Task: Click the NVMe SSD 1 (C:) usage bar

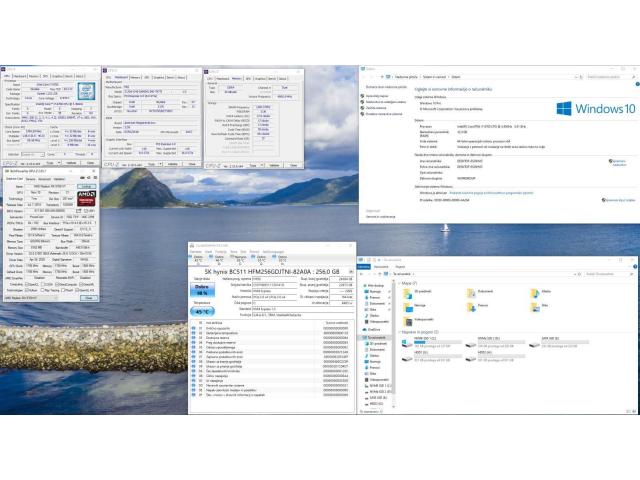Action: [x=438, y=342]
